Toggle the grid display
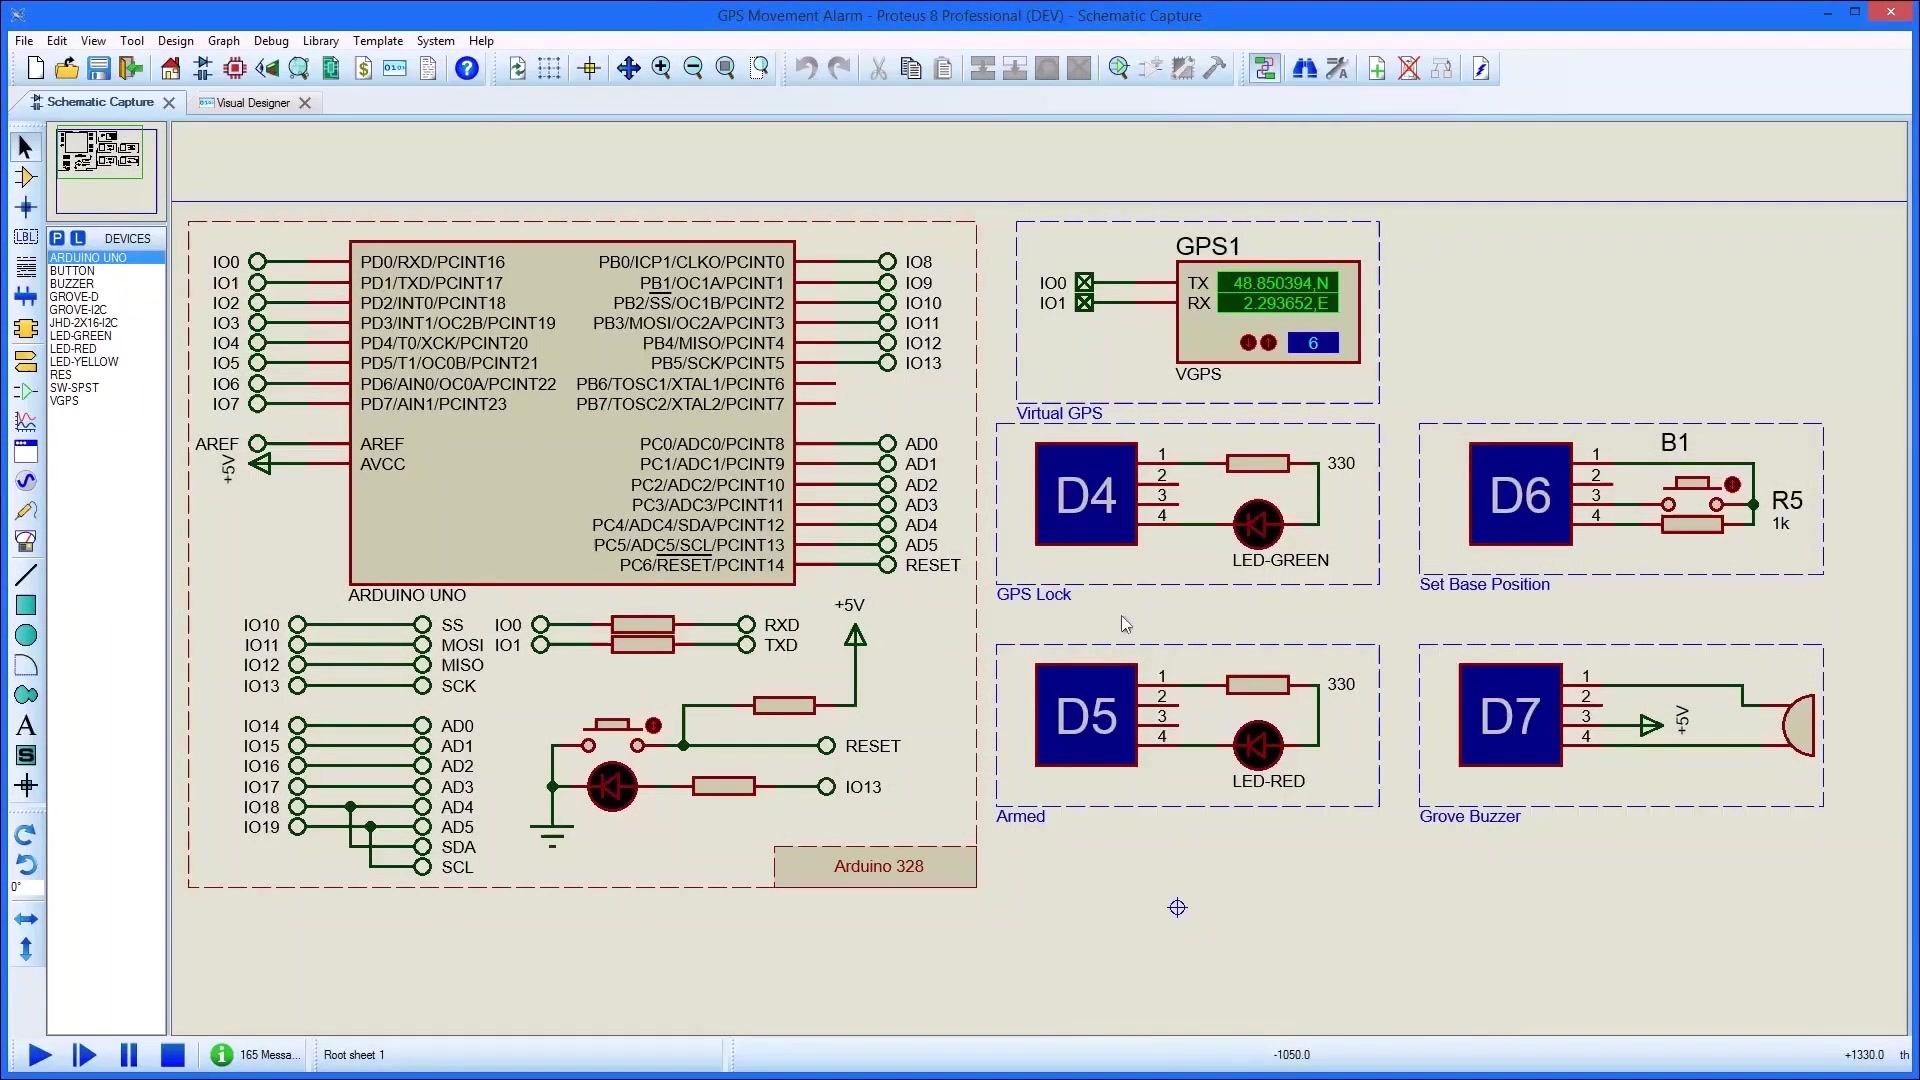 tap(549, 68)
